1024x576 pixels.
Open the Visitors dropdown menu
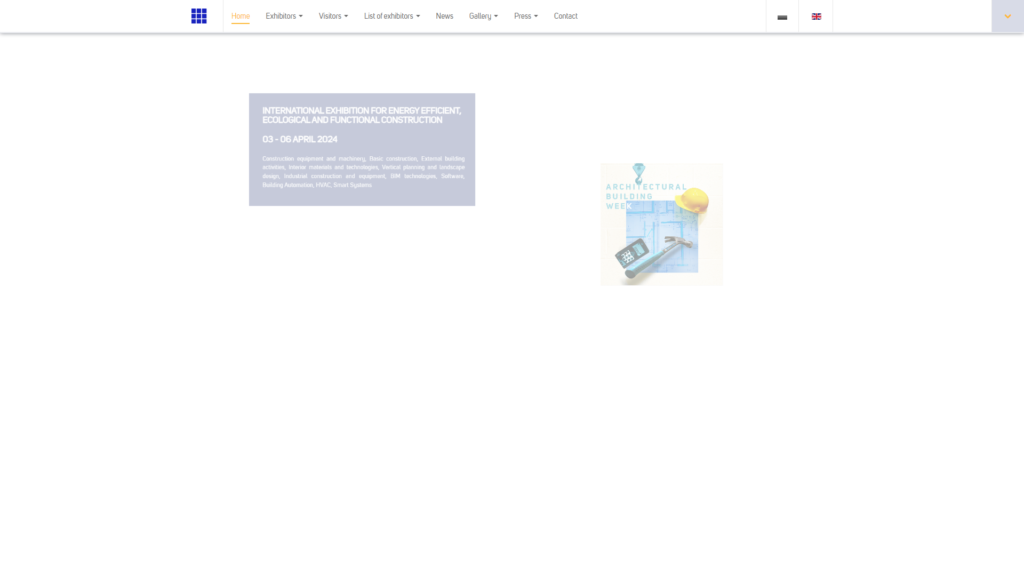pyautogui.click(x=333, y=16)
